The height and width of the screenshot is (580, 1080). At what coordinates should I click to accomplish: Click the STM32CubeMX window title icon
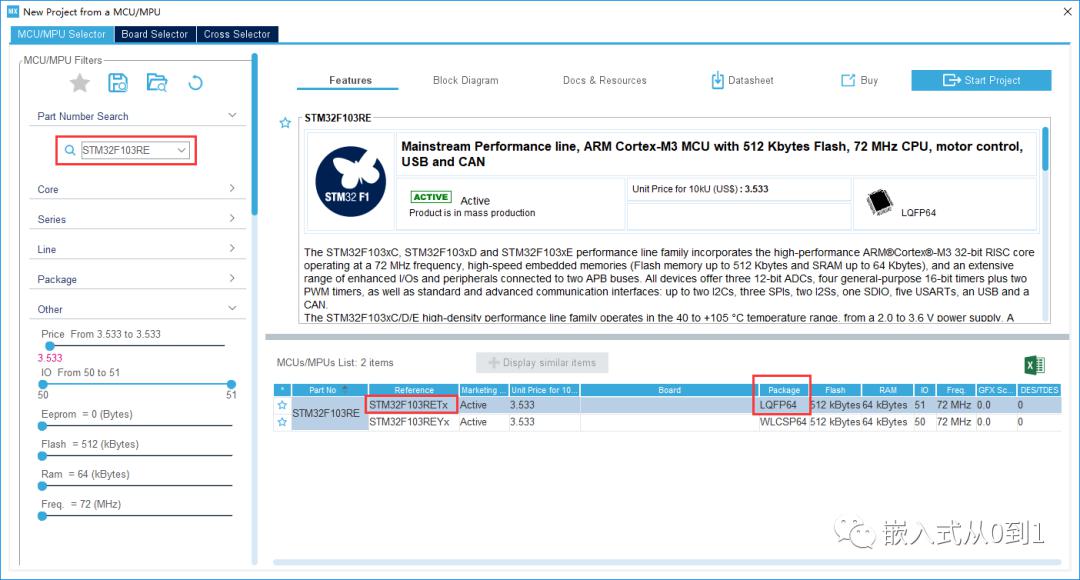(13, 12)
